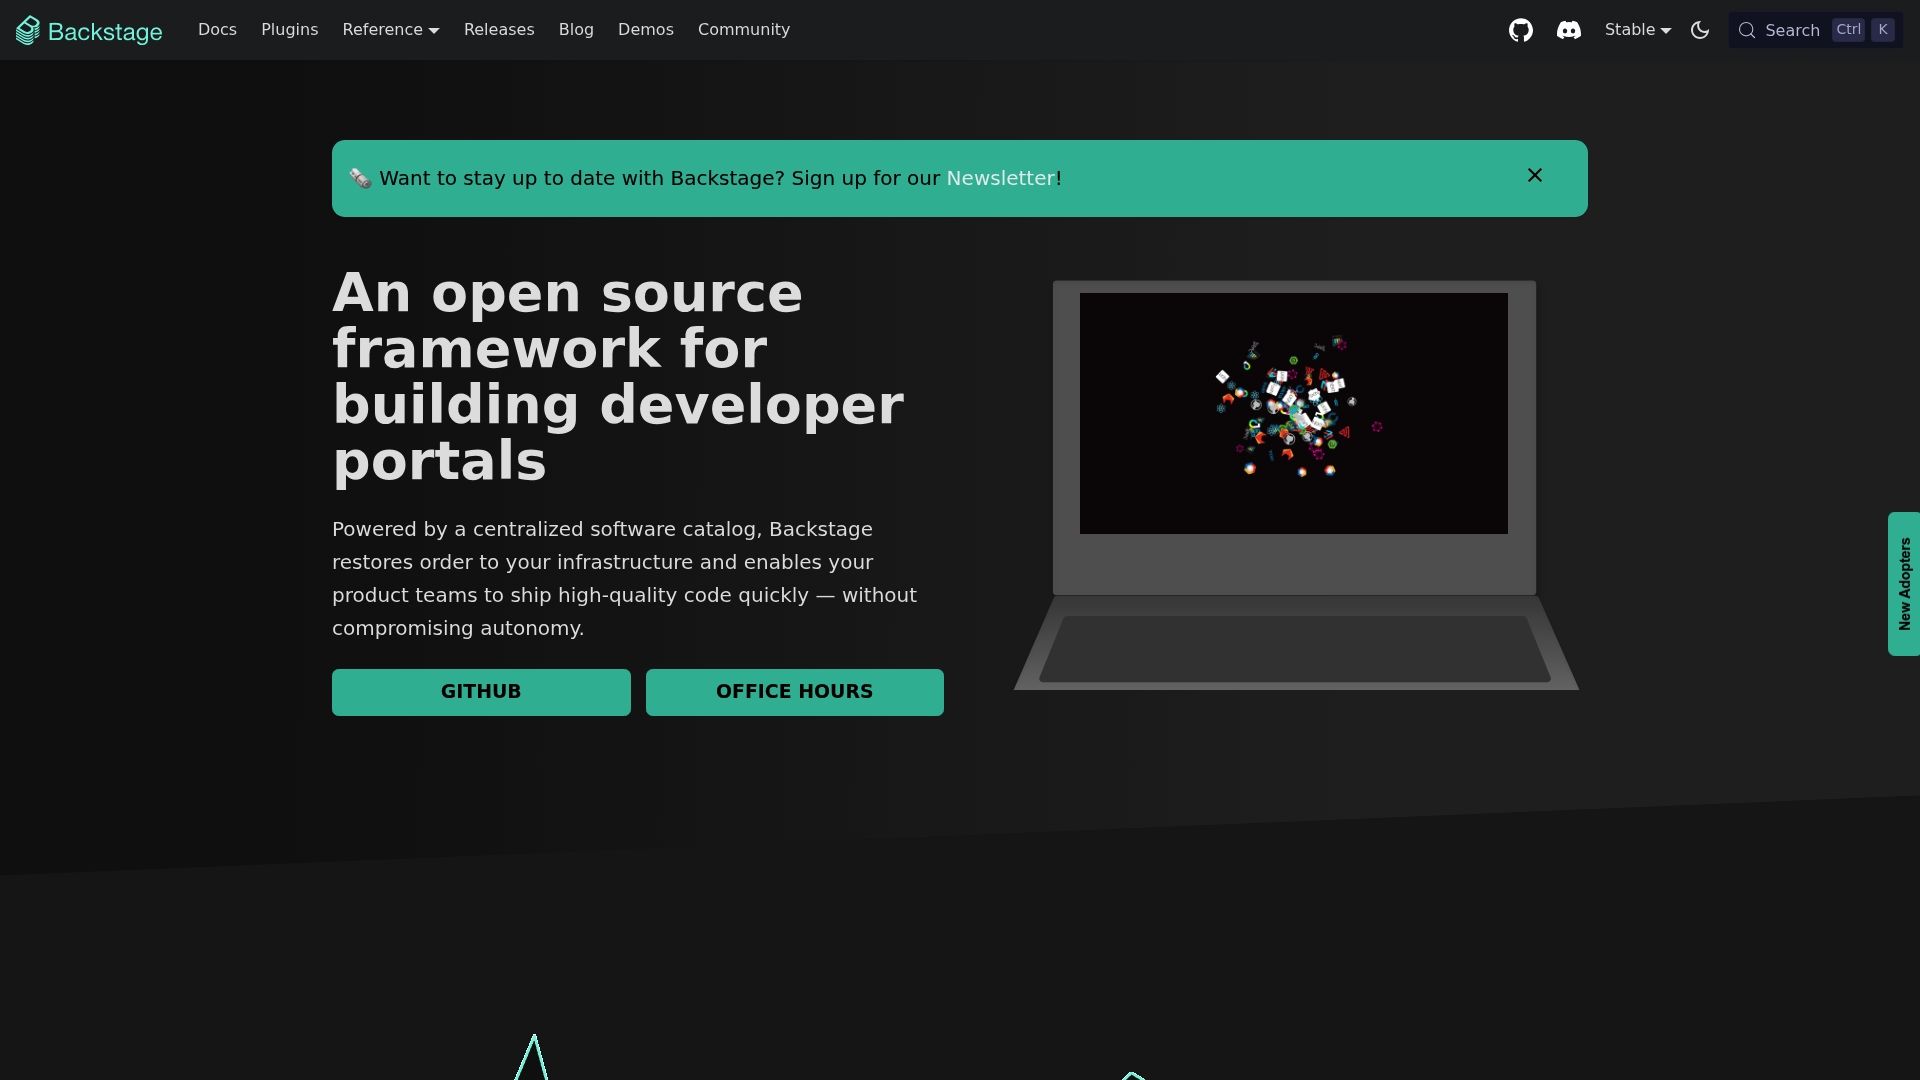Click the headline 'An open source framework'
Viewport: 1920px width, 1080px height.
(618, 377)
